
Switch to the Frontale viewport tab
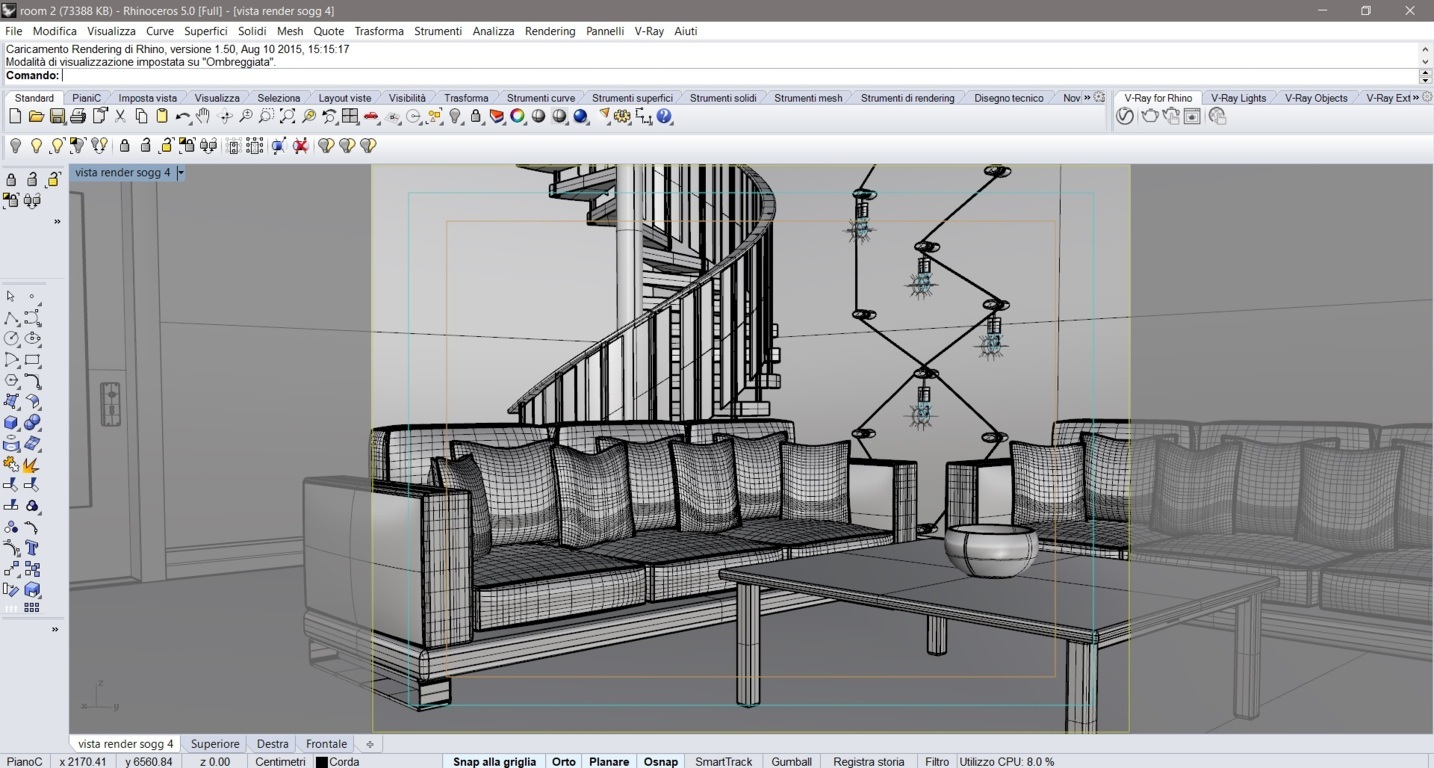click(326, 743)
